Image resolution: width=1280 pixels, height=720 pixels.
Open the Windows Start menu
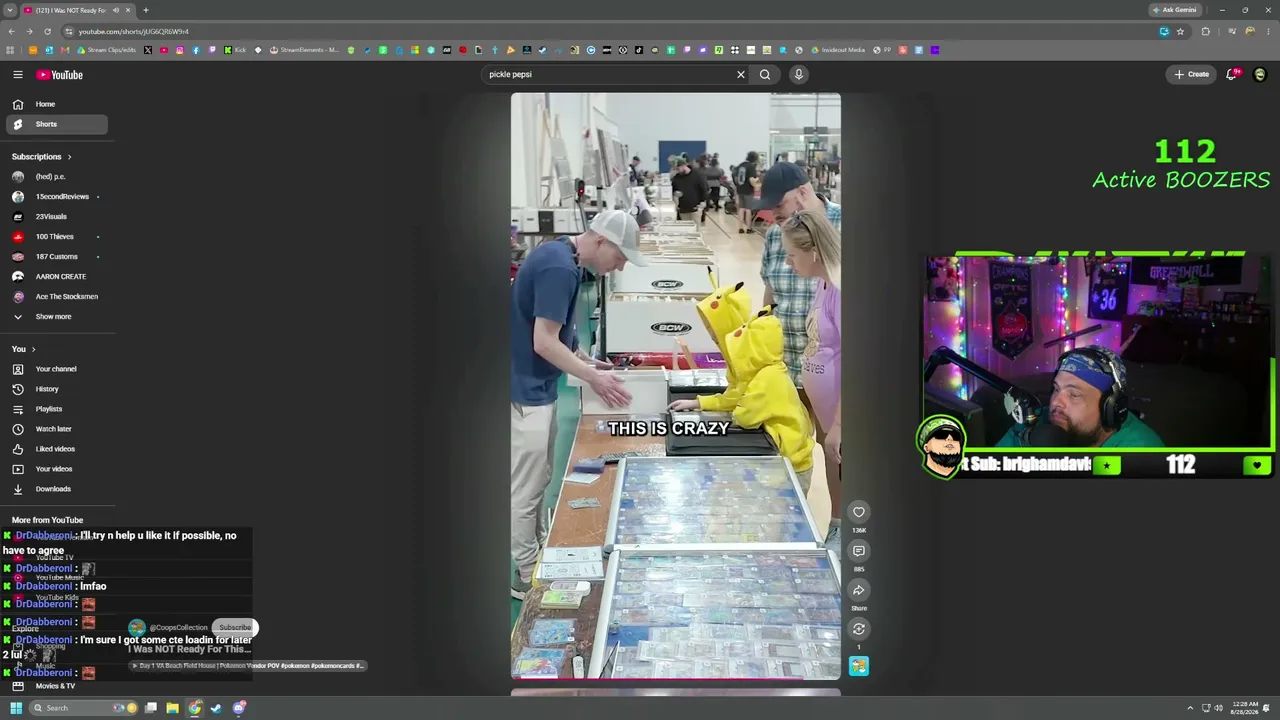[x=16, y=708]
